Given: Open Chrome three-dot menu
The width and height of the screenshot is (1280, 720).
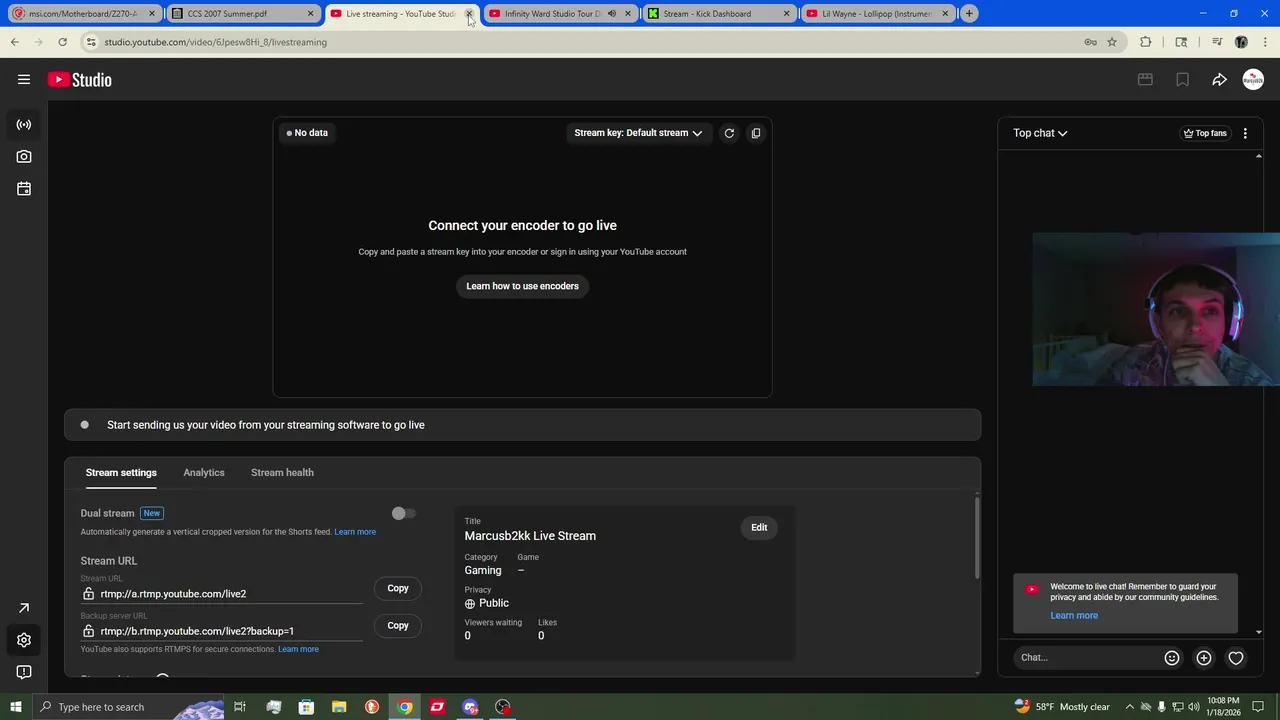Looking at the screenshot, I should point(1264,42).
